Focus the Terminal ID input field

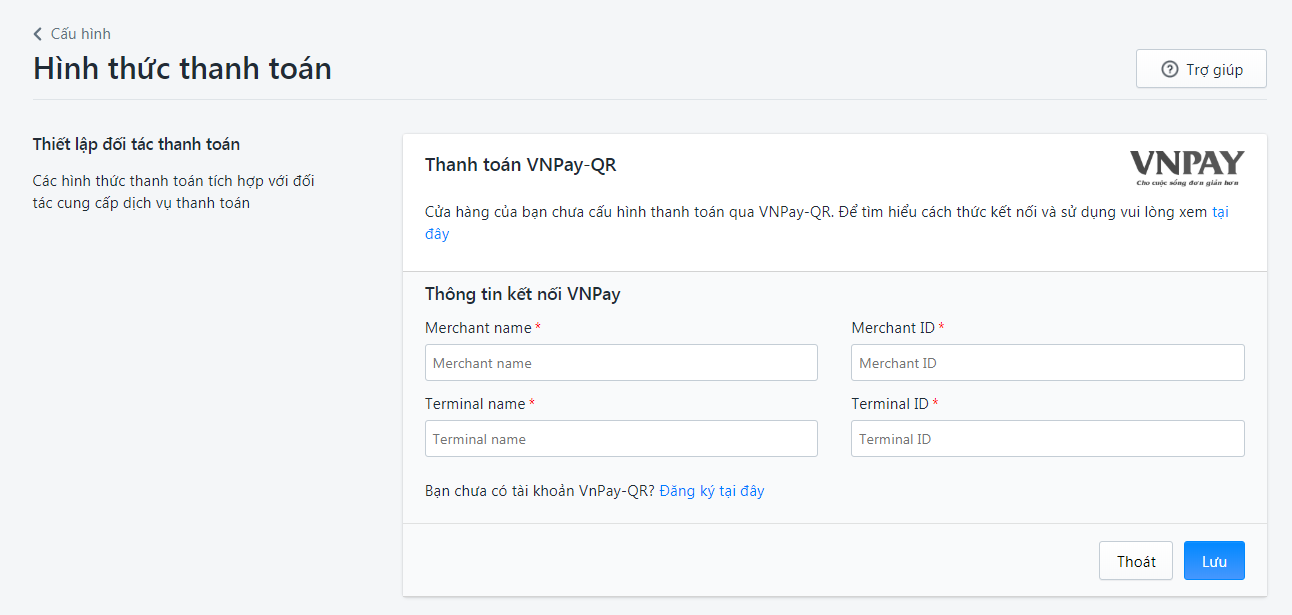tap(1048, 439)
